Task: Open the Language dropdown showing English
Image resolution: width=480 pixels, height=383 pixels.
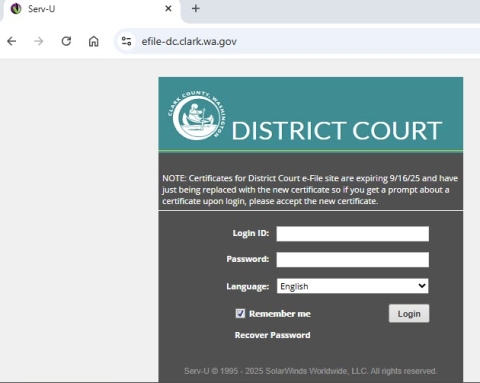Action: [x=353, y=286]
